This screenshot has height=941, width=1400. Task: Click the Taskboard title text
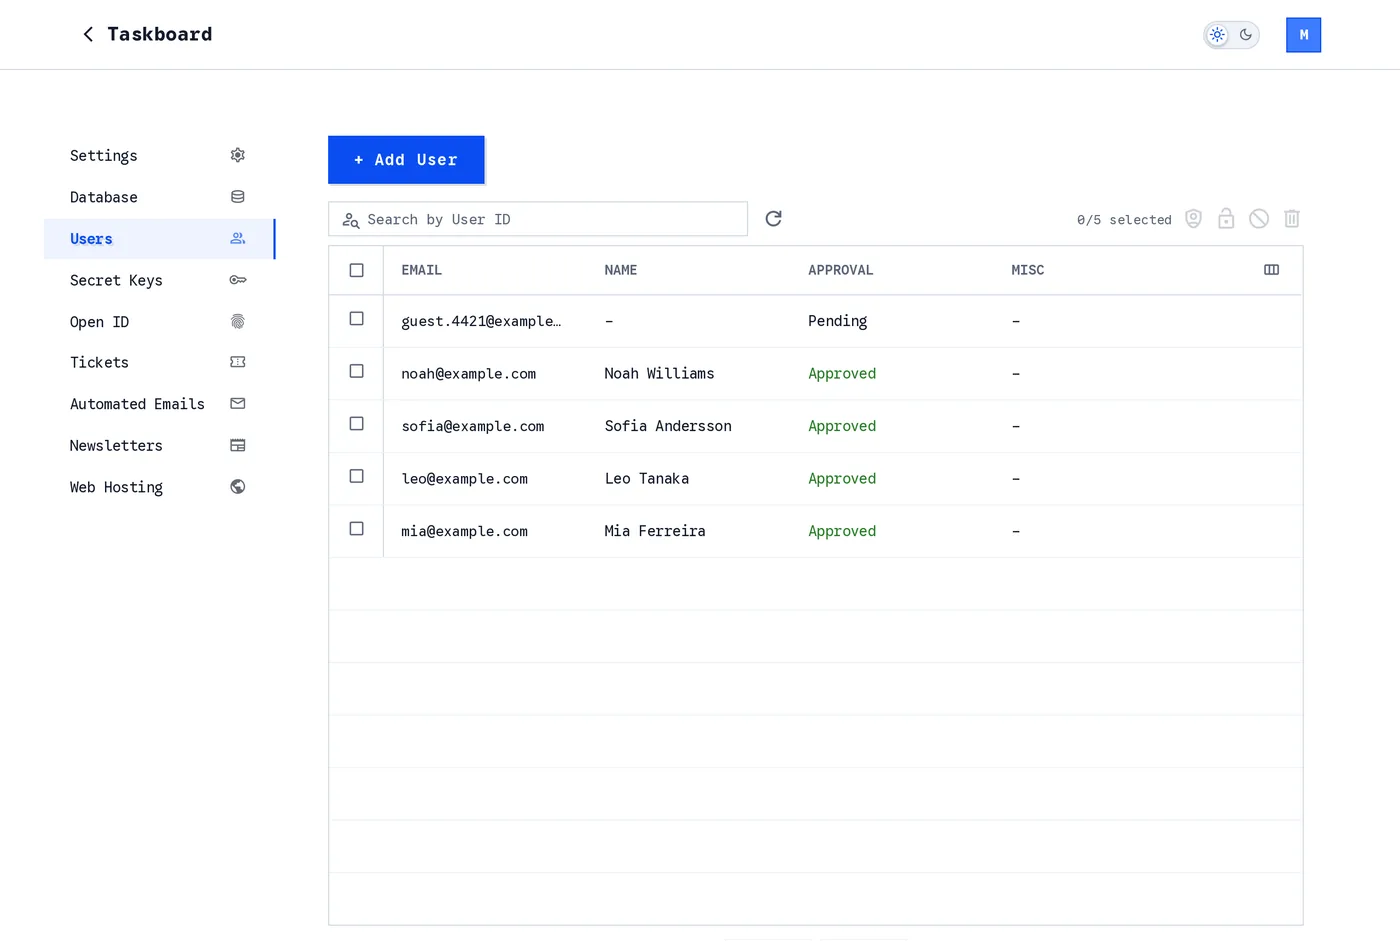[160, 35]
